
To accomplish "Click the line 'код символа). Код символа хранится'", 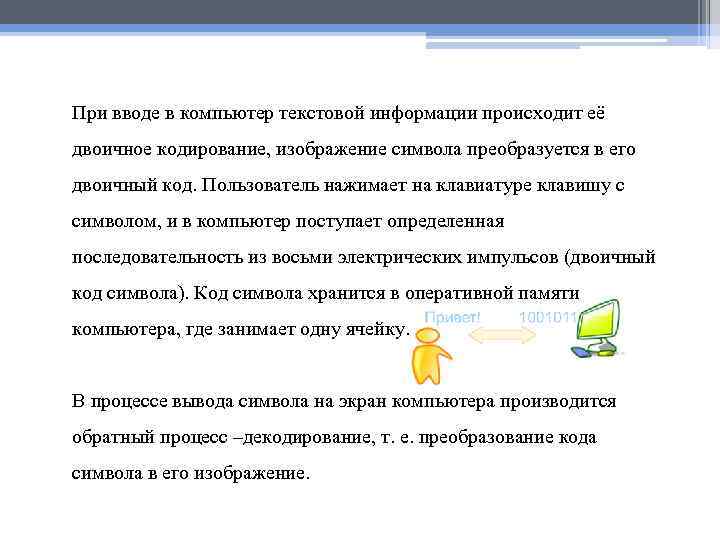I will (x=326, y=293).
